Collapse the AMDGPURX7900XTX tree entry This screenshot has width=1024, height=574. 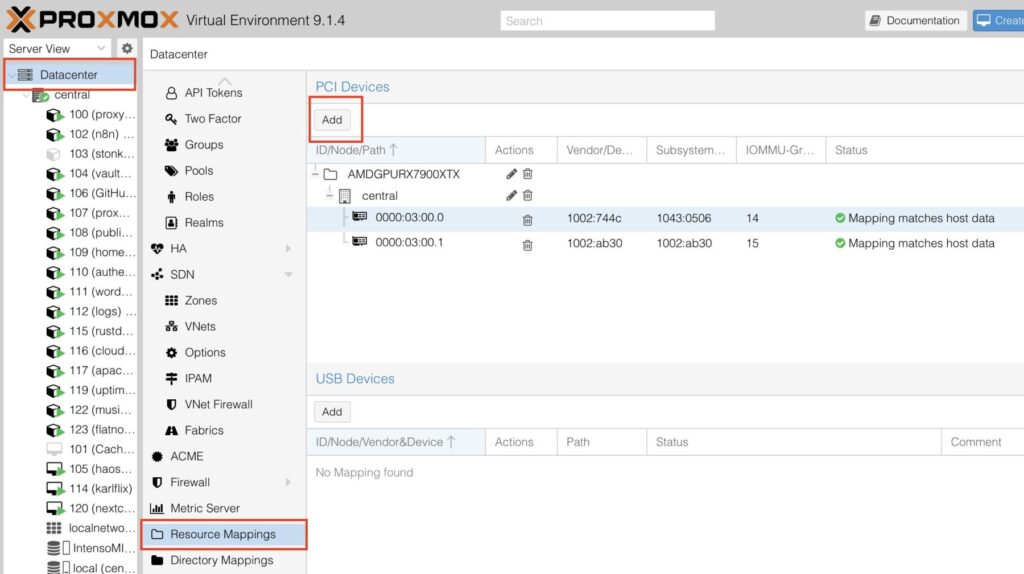click(315, 174)
